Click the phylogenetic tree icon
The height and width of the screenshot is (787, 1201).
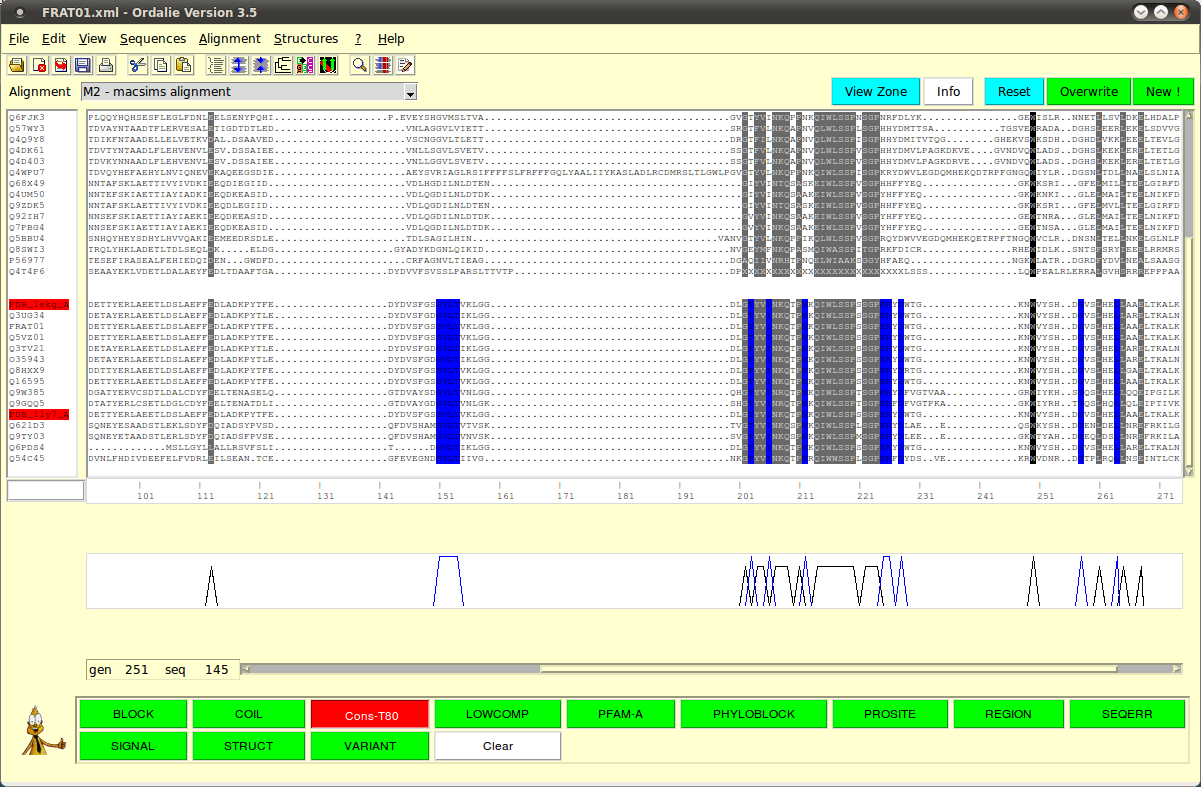283,65
